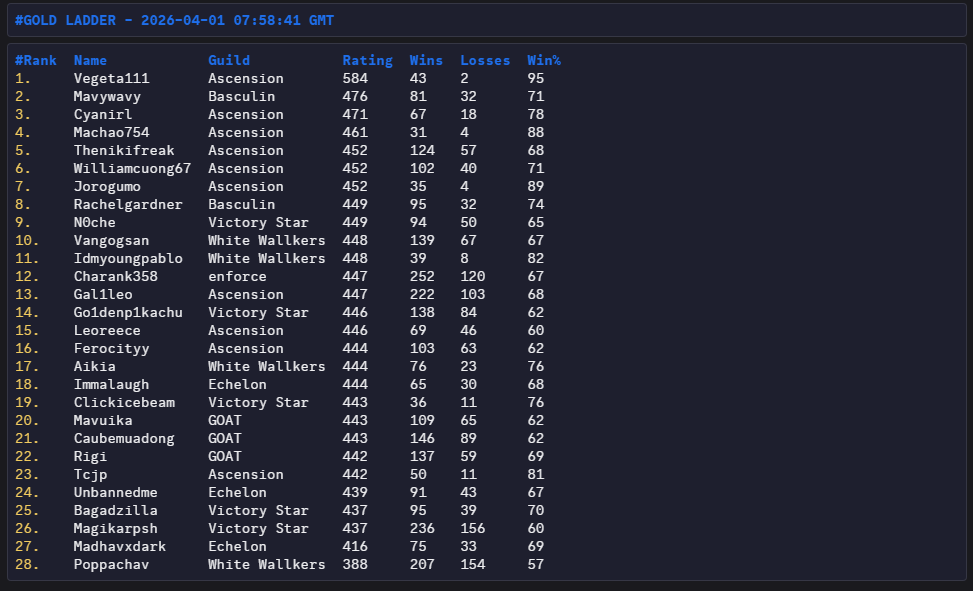
Task: Click the #Rank column header
Action: pyautogui.click(x=35, y=60)
